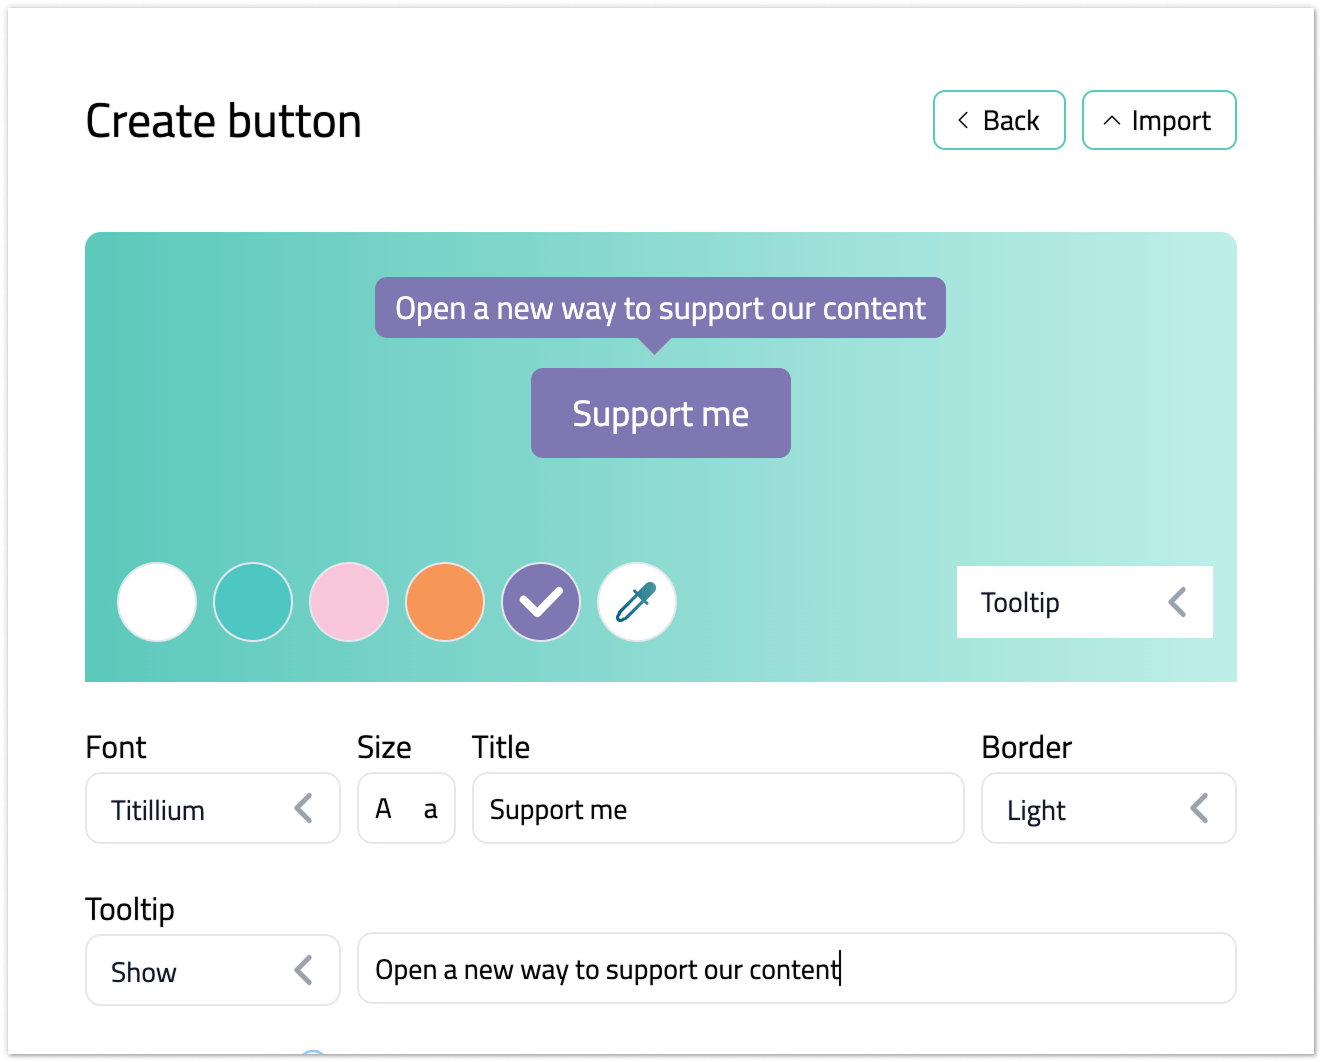This screenshot has height=1062, width=1322.
Task: Select the pink color swatch
Action: coord(349,602)
